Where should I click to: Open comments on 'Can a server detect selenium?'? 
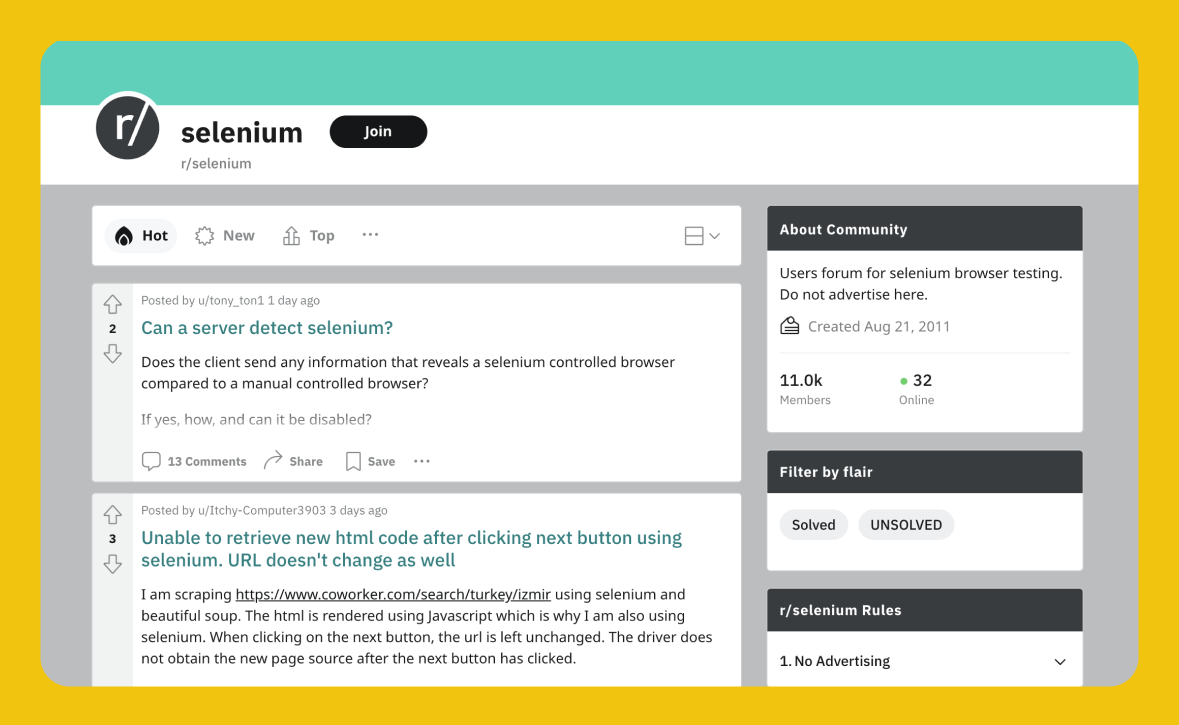152,460
